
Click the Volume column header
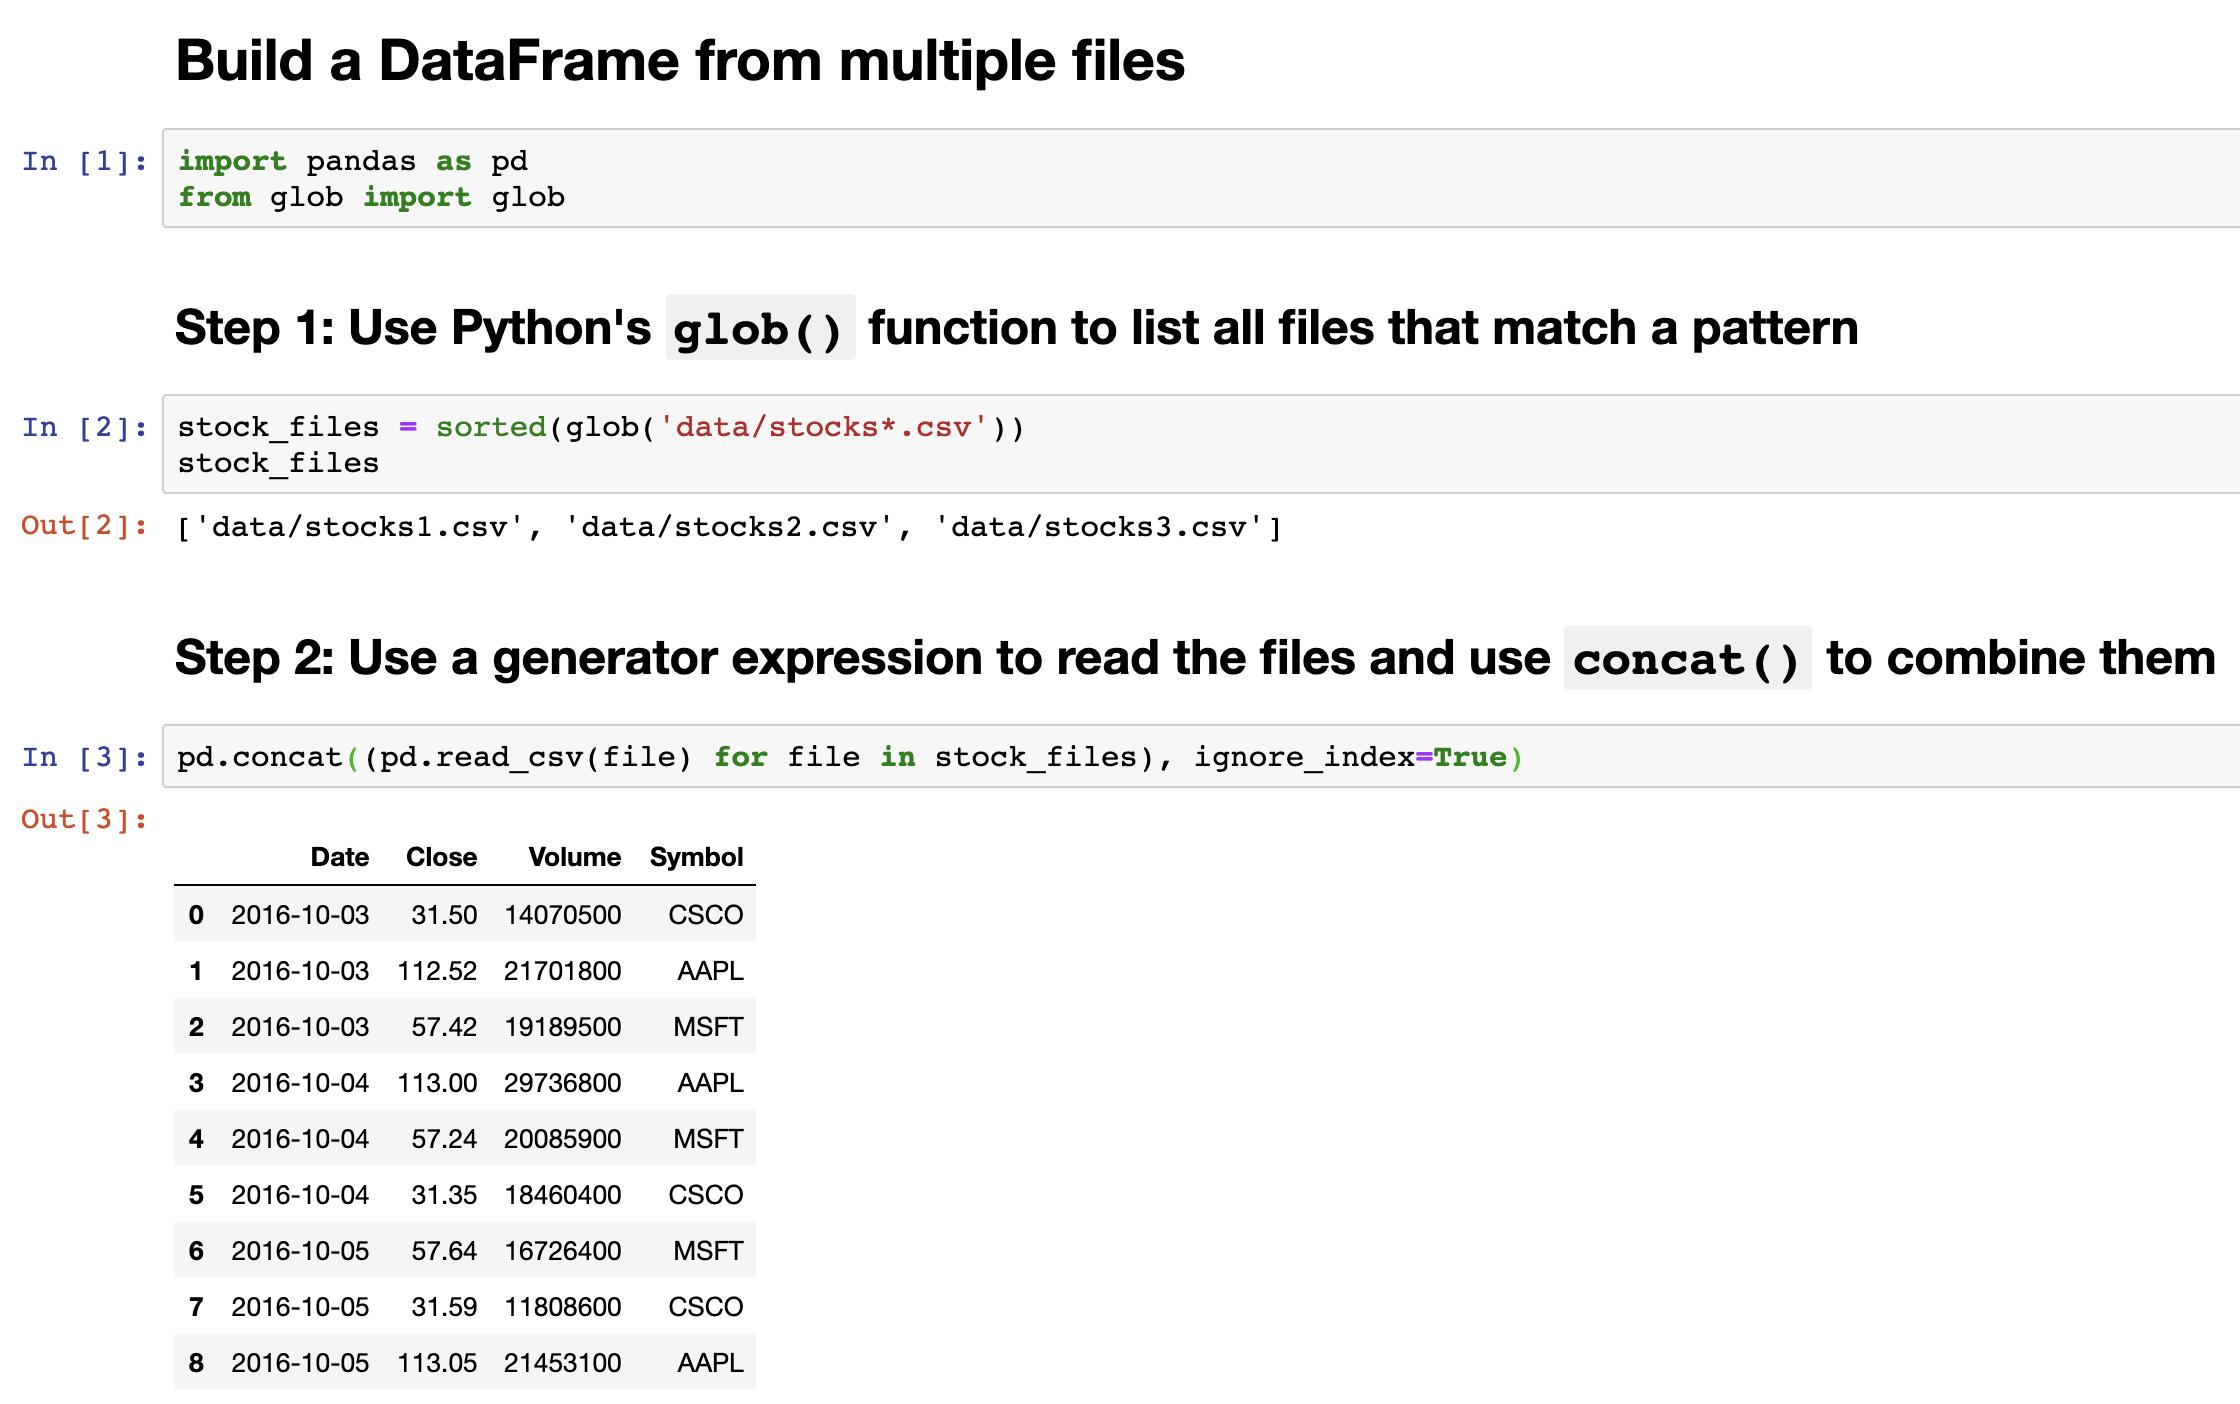(574, 857)
